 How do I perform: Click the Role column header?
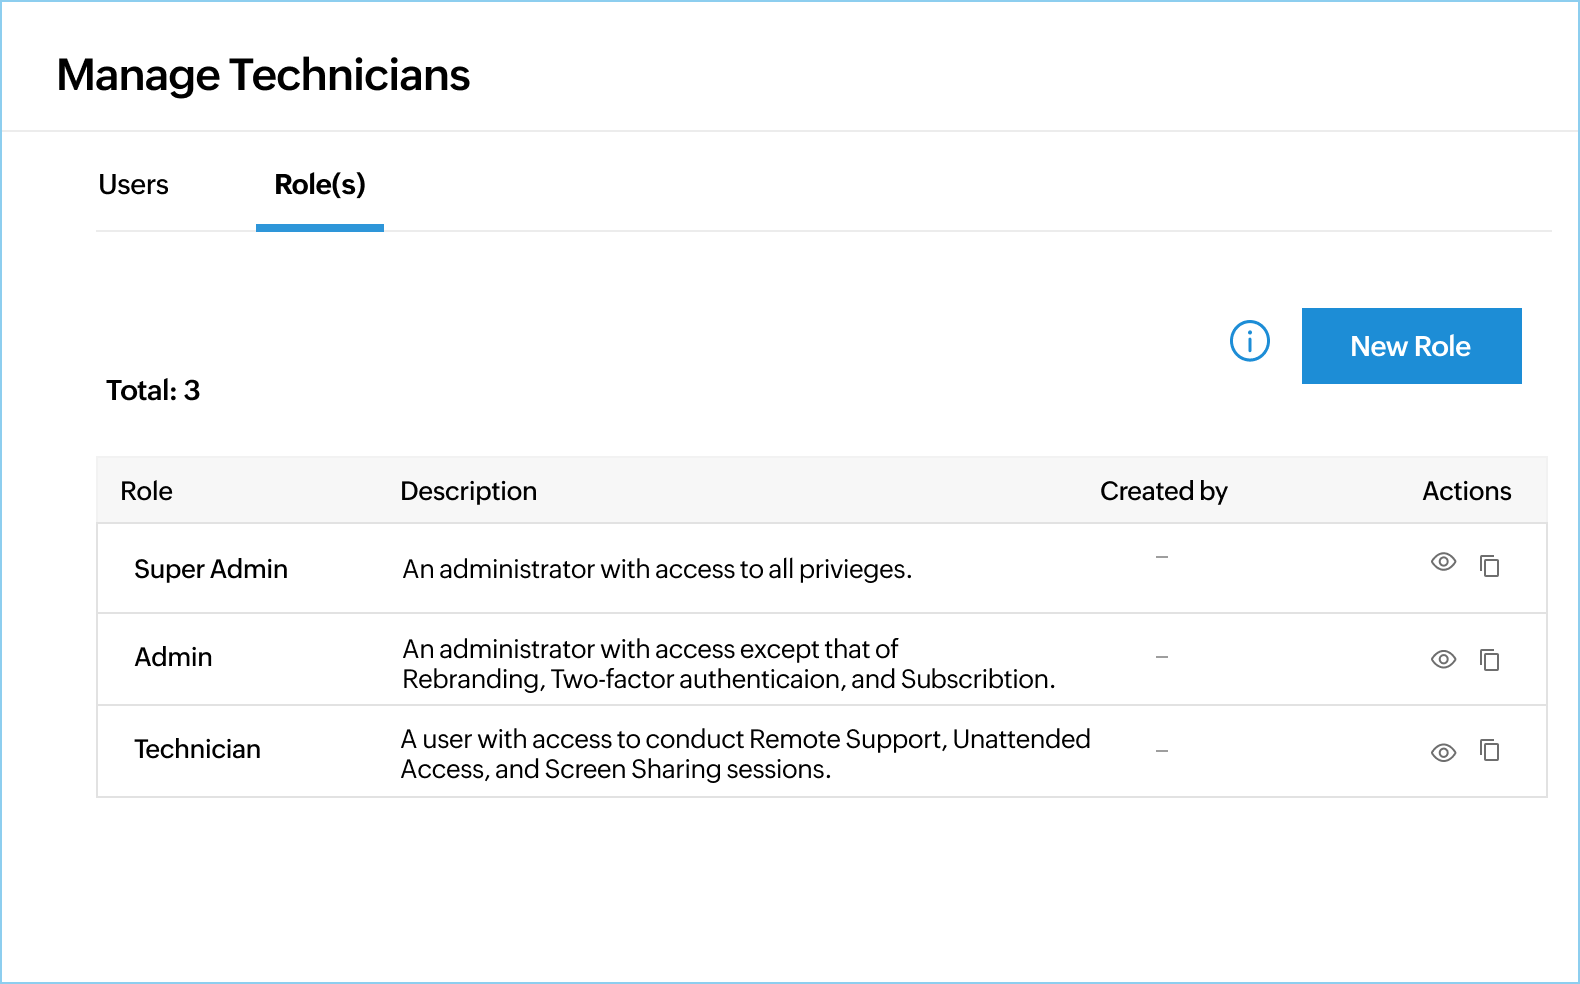coord(146,491)
